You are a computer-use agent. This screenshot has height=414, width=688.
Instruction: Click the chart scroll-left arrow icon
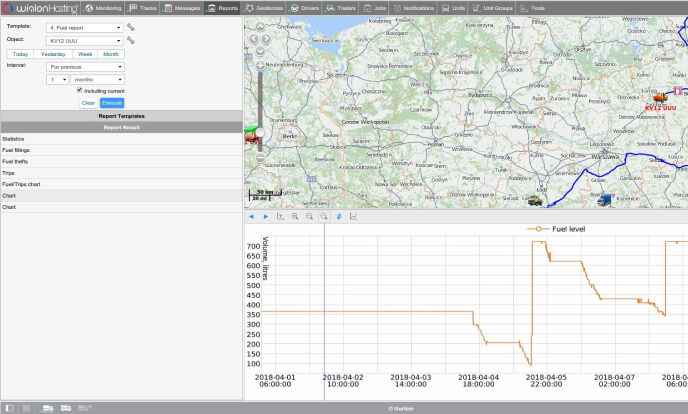[x=251, y=216]
